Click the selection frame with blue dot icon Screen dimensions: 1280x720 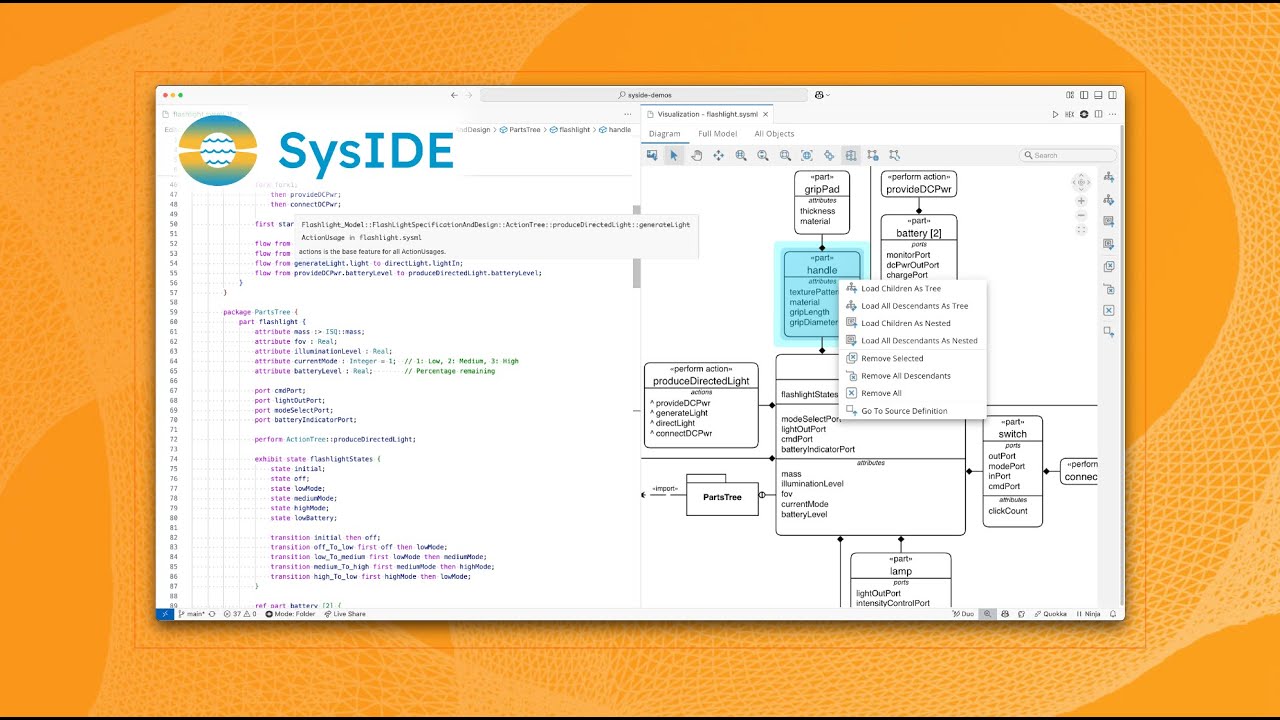click(x=873, y=155)
